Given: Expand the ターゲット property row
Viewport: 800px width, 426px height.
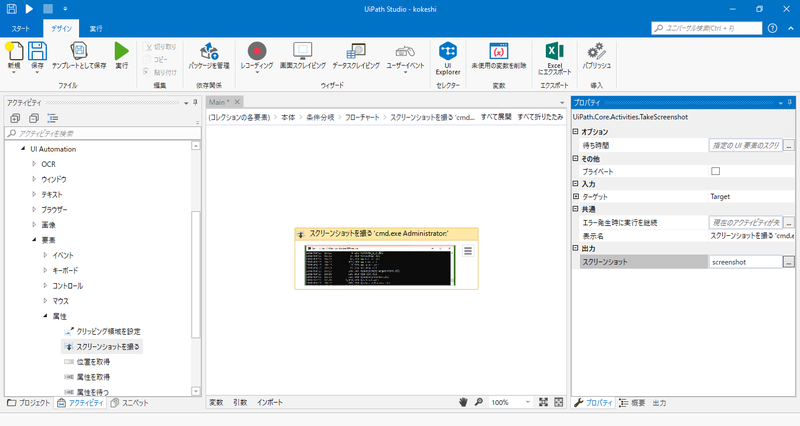Looking at the screenshot, I should [576, 196].
